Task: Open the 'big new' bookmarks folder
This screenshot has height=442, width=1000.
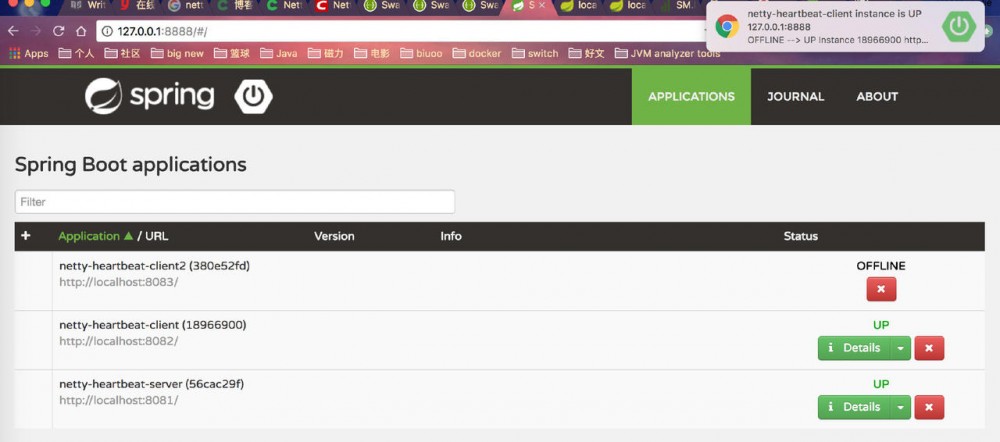Action: click(x=177, y=54)
